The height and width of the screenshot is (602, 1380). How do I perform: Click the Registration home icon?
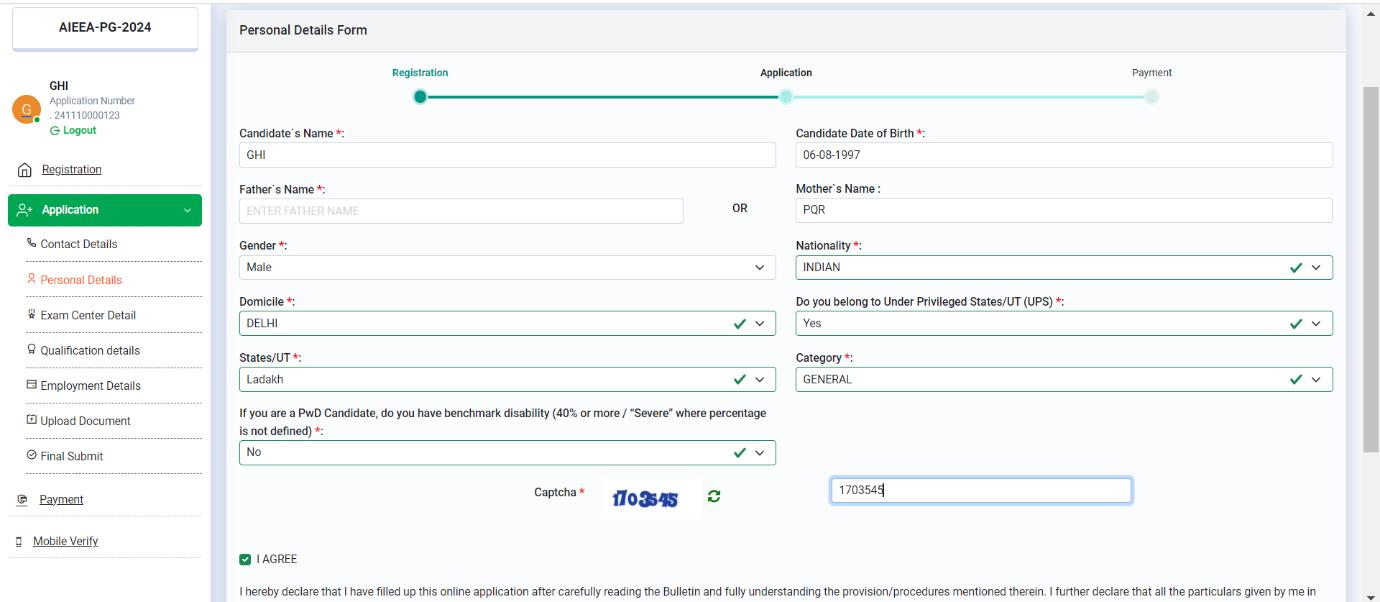[x=21, y=171]
